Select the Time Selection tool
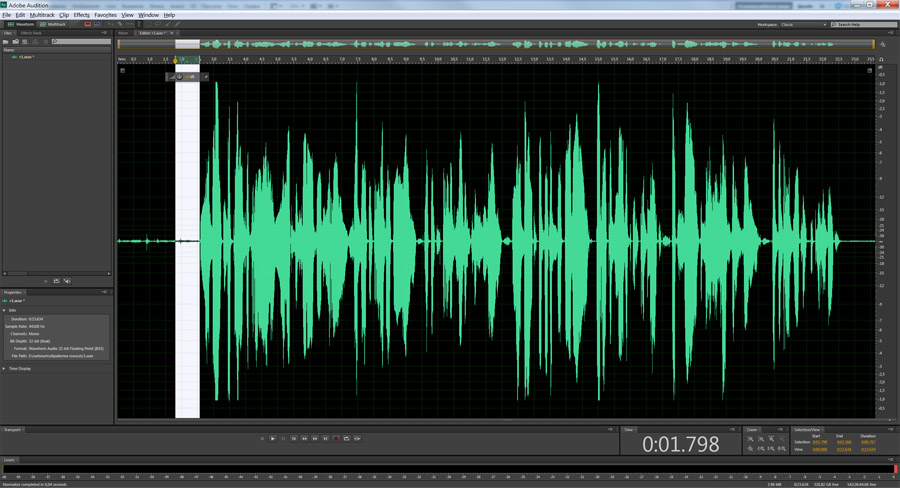Image resolution: width=900 pixels, height=488 pixels. tap(139, 24)
